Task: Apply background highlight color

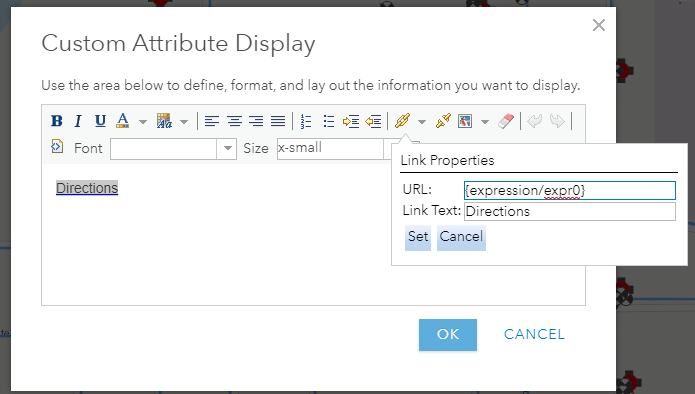Action: click(164, 121)
